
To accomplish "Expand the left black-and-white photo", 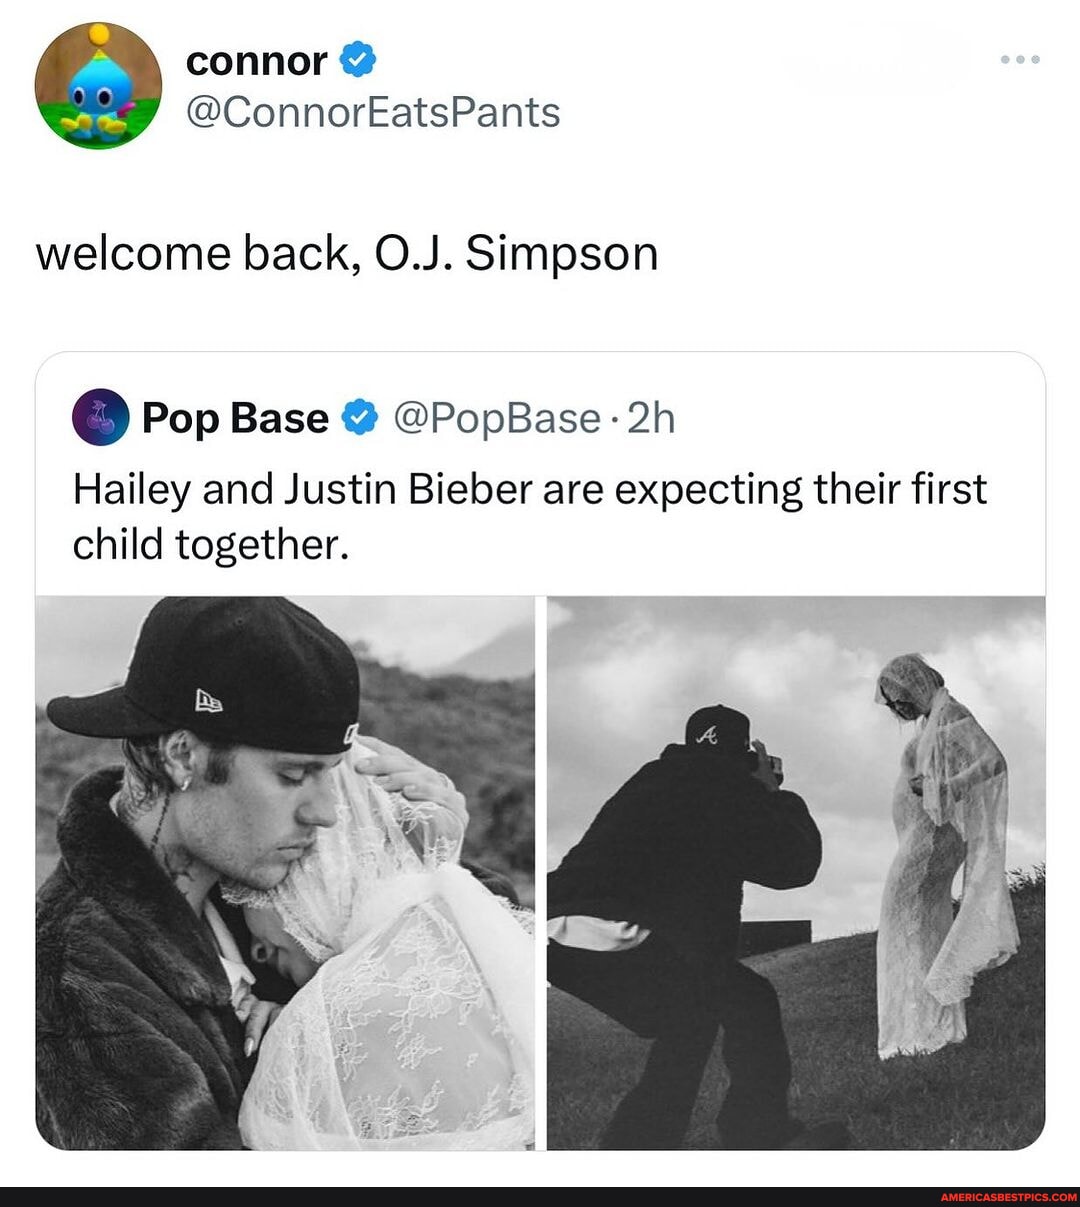I will point(285,870).
